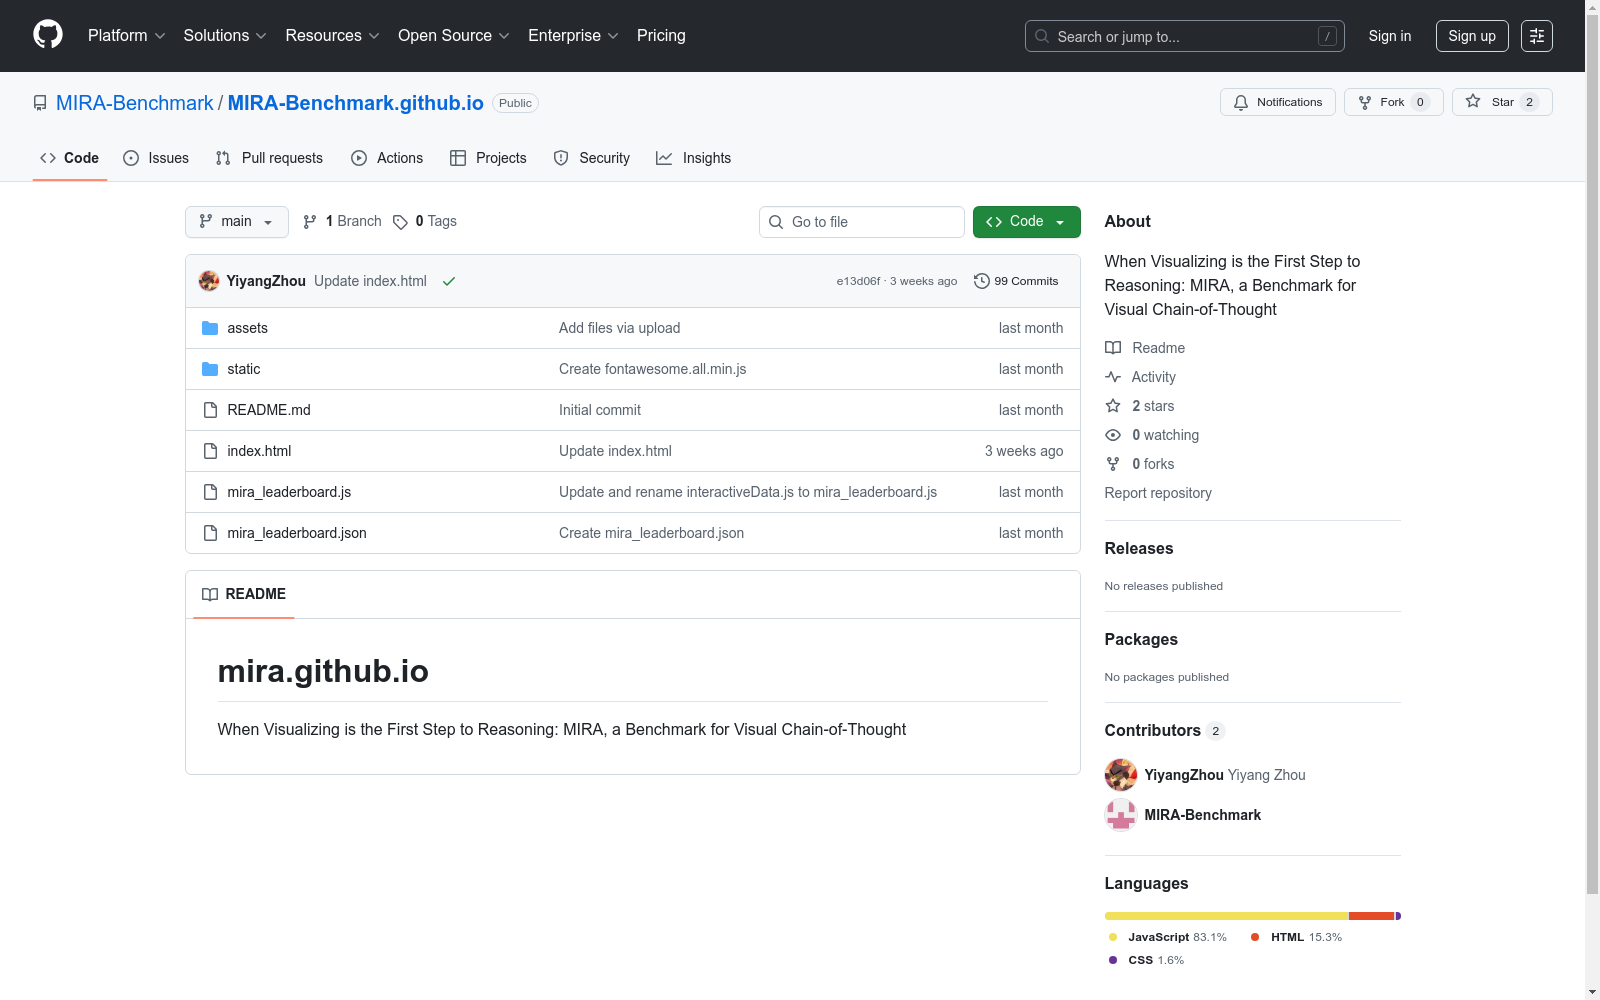Image resolution: width=1600 pixels, height=1000 pixels.
Task: Expand the Platform menu
Action: (127, 35)
